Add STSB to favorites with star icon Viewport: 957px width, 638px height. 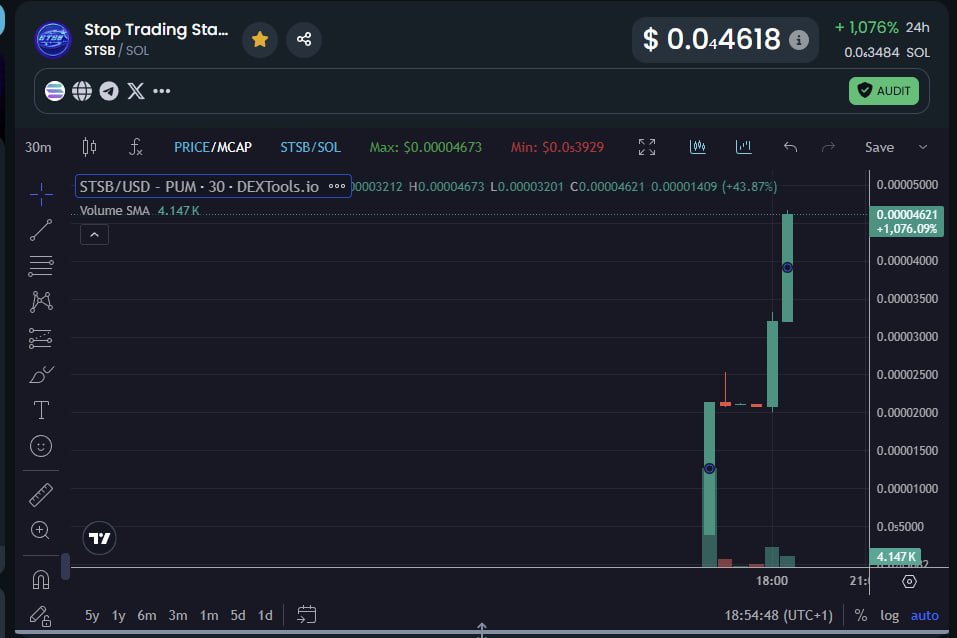point(260,40)
